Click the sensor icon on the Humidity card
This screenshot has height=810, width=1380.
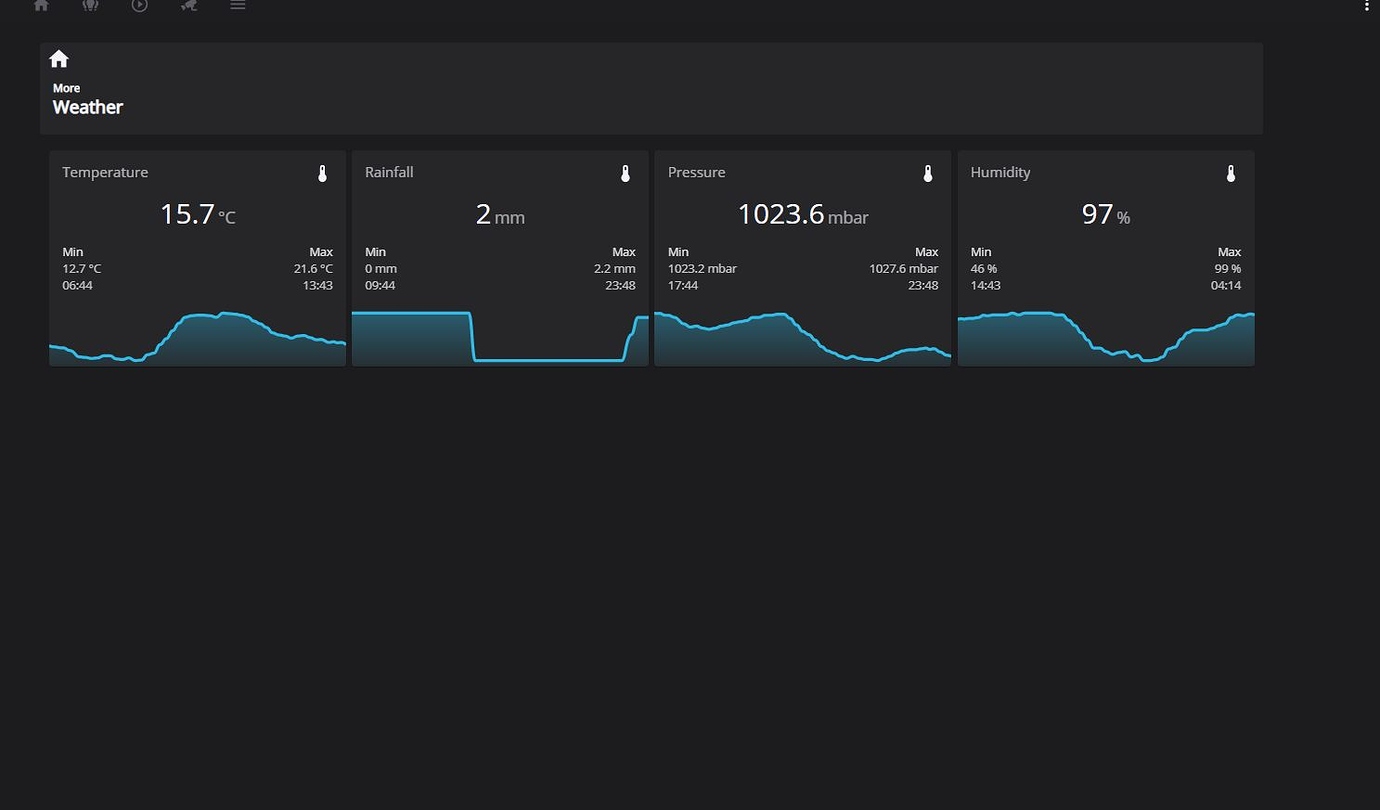click(1230, 172)
